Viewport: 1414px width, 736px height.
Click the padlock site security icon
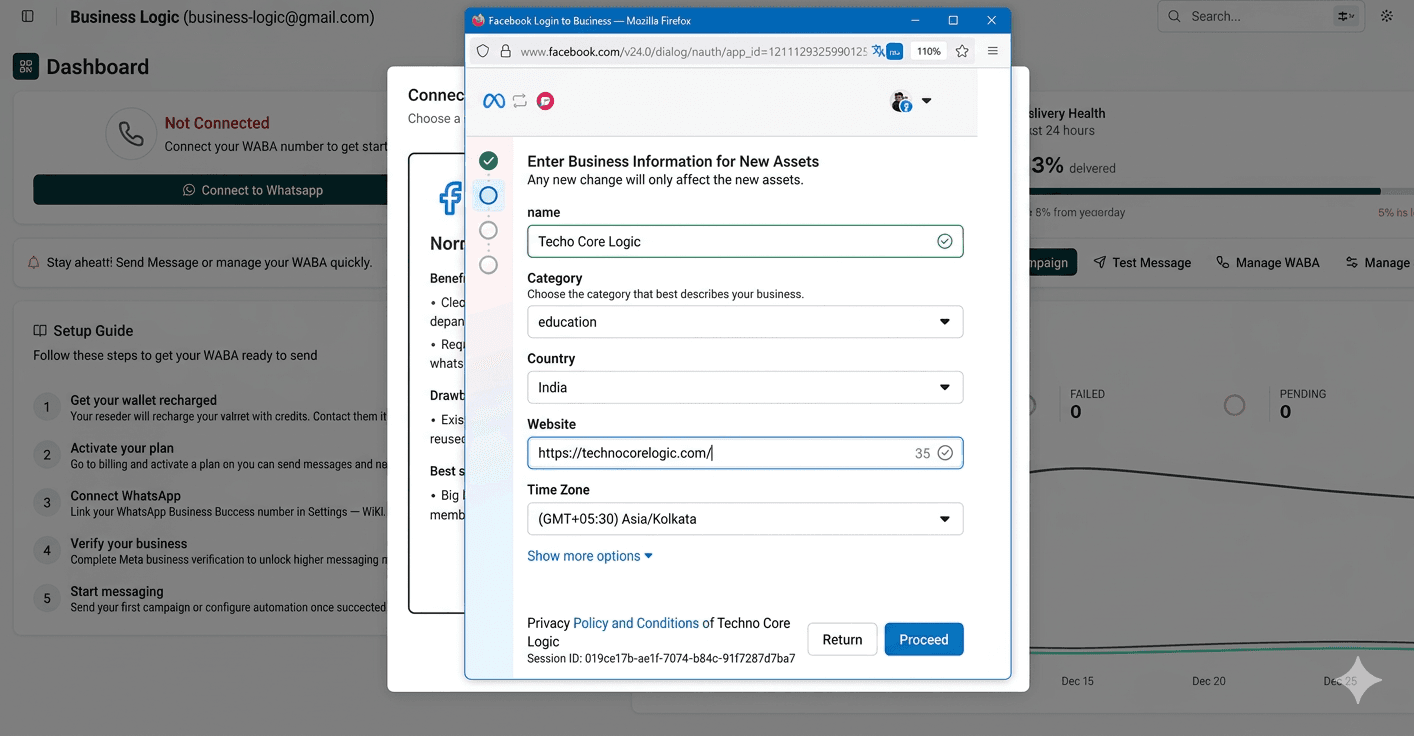point(505,51)
